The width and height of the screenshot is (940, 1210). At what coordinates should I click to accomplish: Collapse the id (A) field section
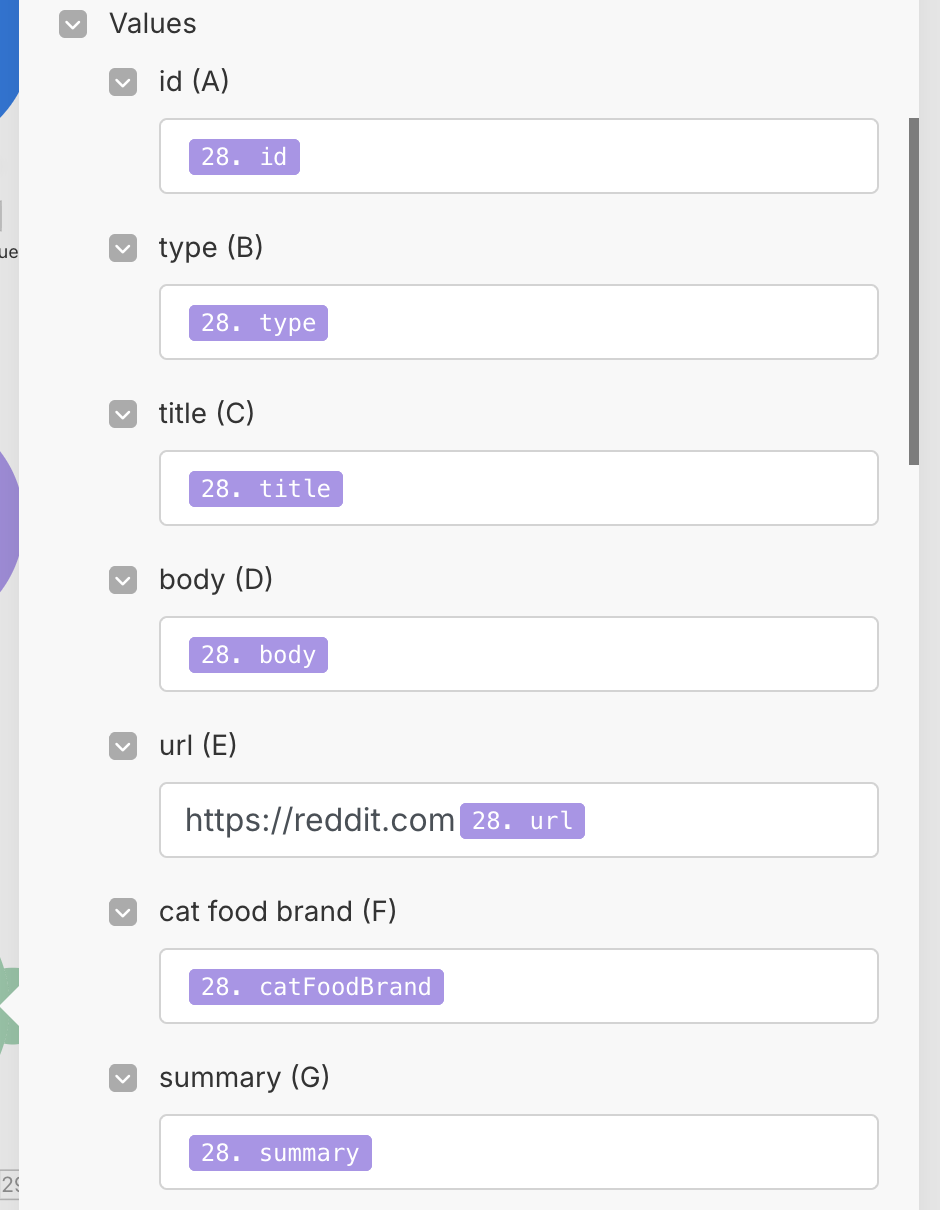tap(122, 82)
